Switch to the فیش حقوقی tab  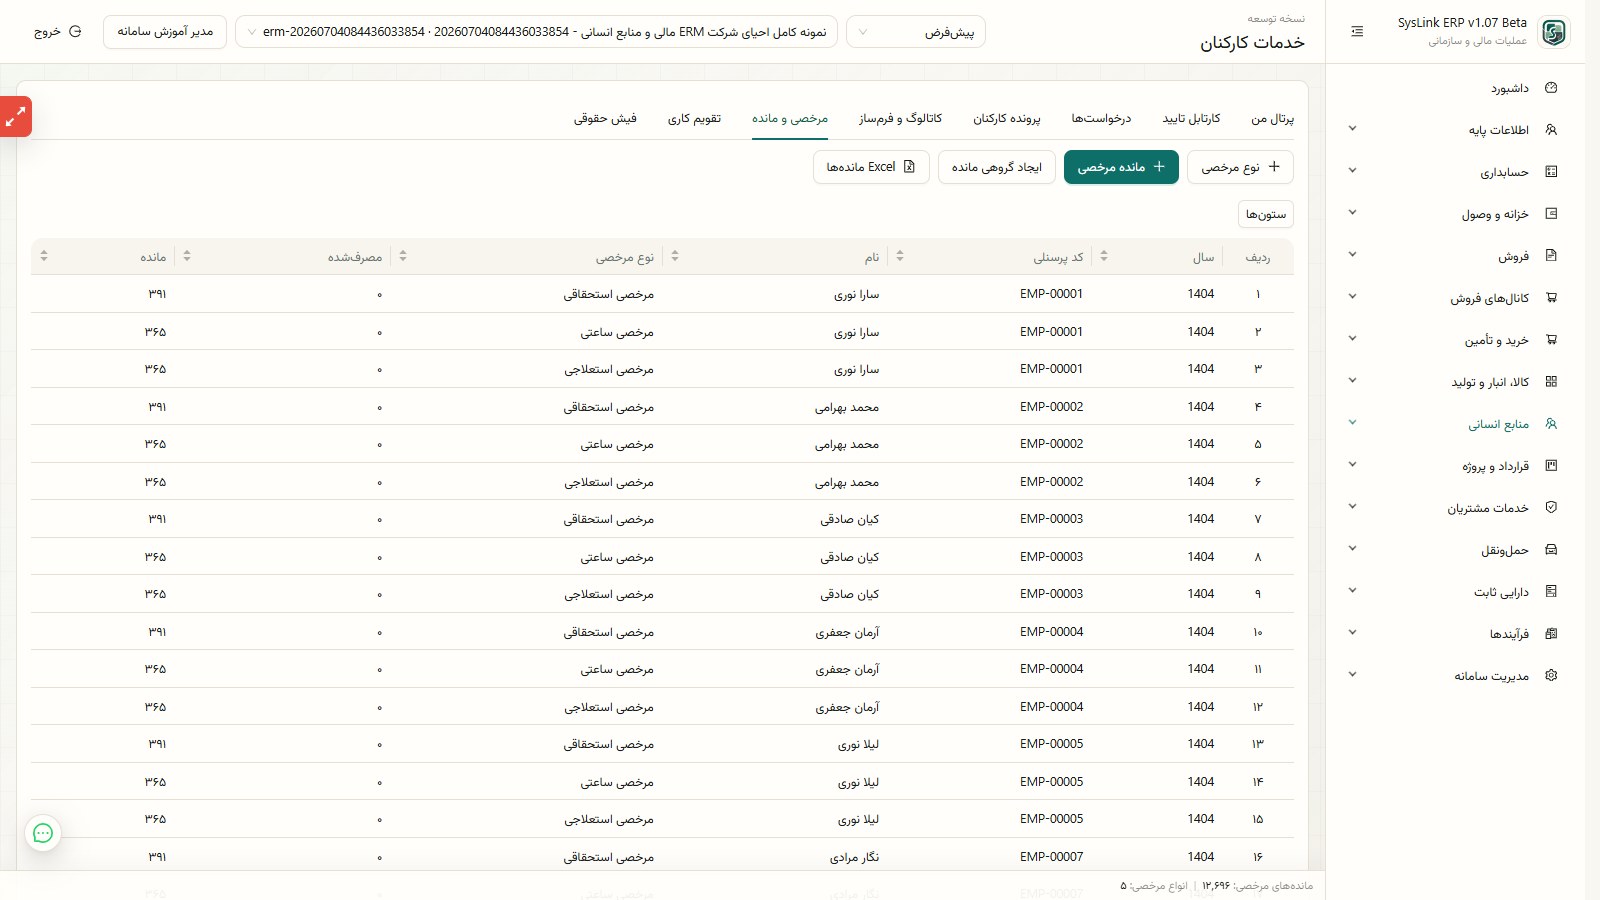pyautogui.click(x=605, y=119)
